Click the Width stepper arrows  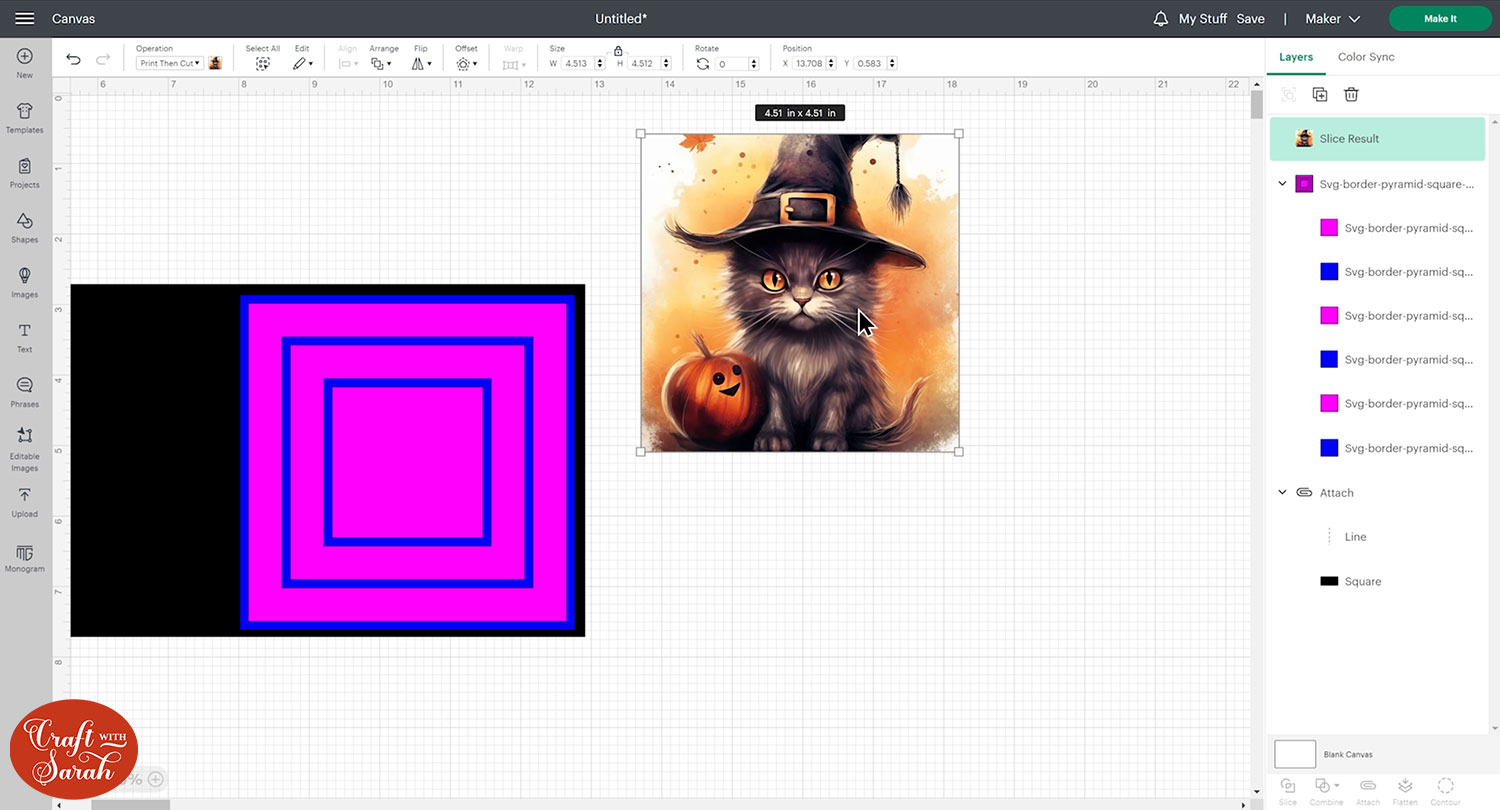point(600,63)
